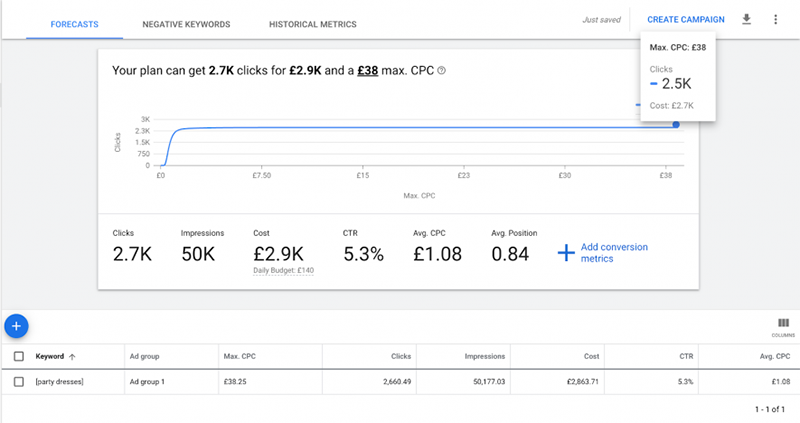Select the Forecasts tab
The height and width of the screenshot is (423, 800).
pyautogui.click(x=74, y=24)
